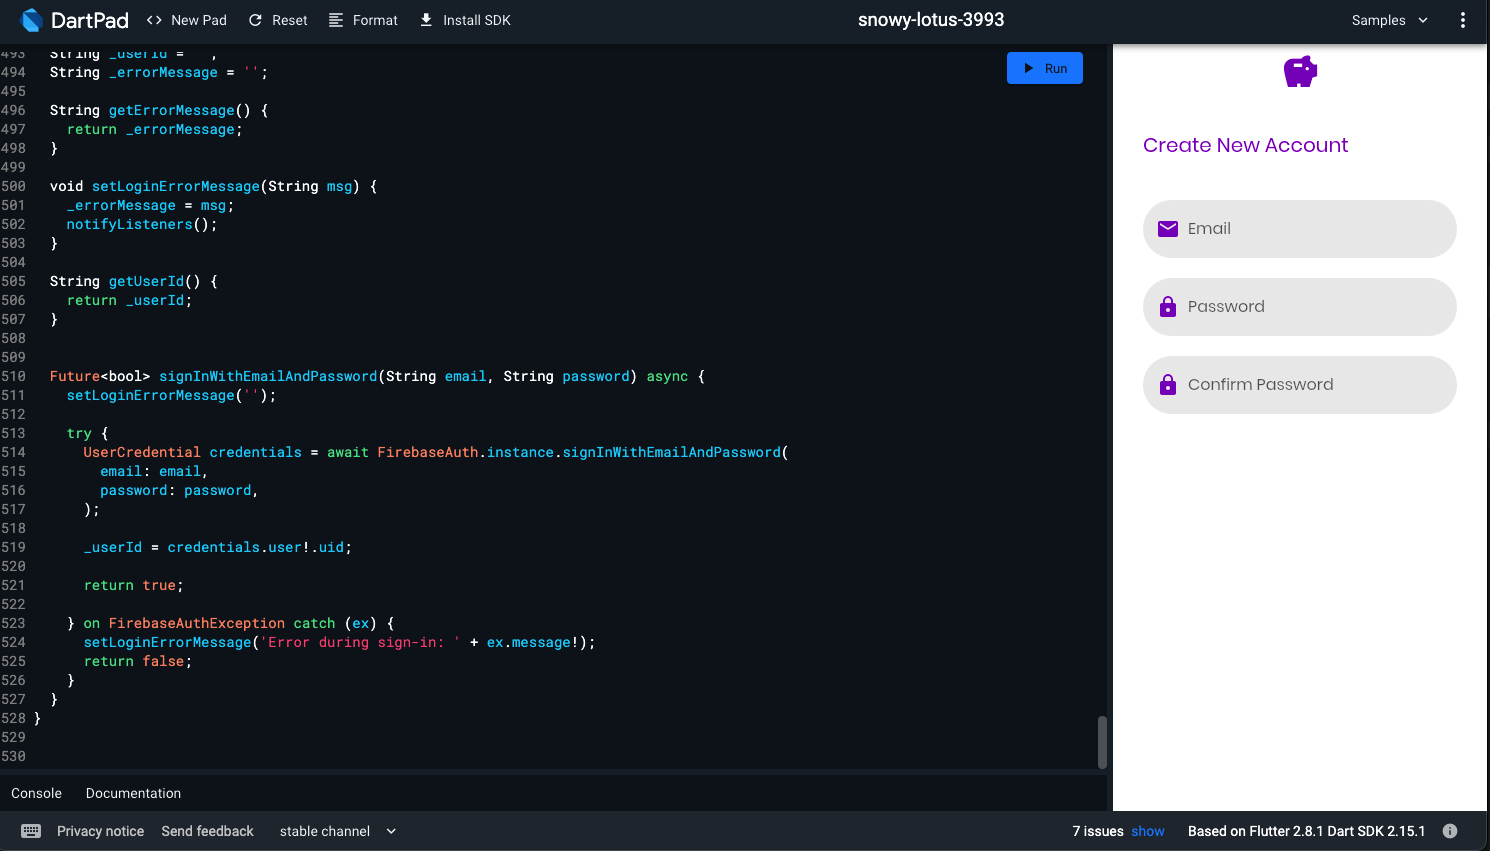Click the New Pad code brackets icon
This screenshot has height=851, width=1490.
154,20
